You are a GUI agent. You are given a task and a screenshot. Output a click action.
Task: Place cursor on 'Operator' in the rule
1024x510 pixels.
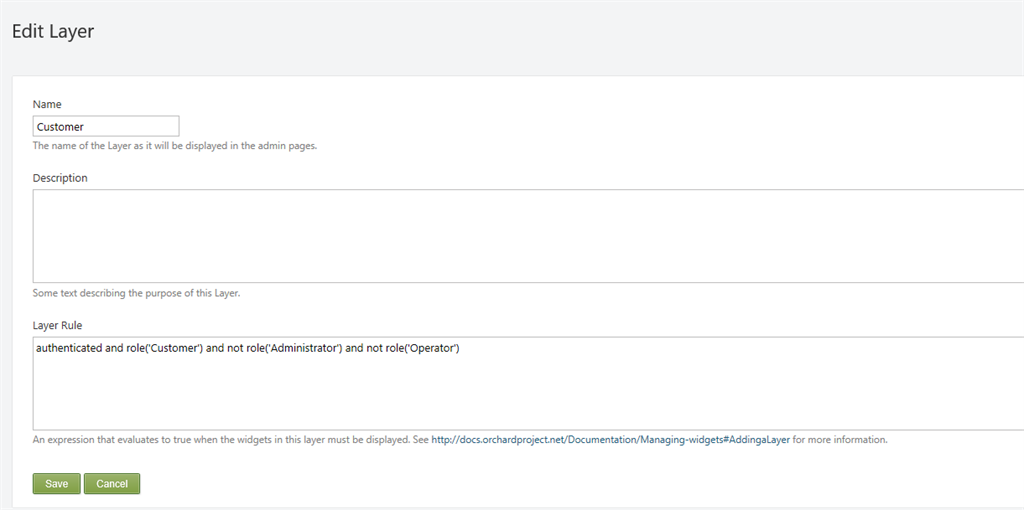[432, 348]
